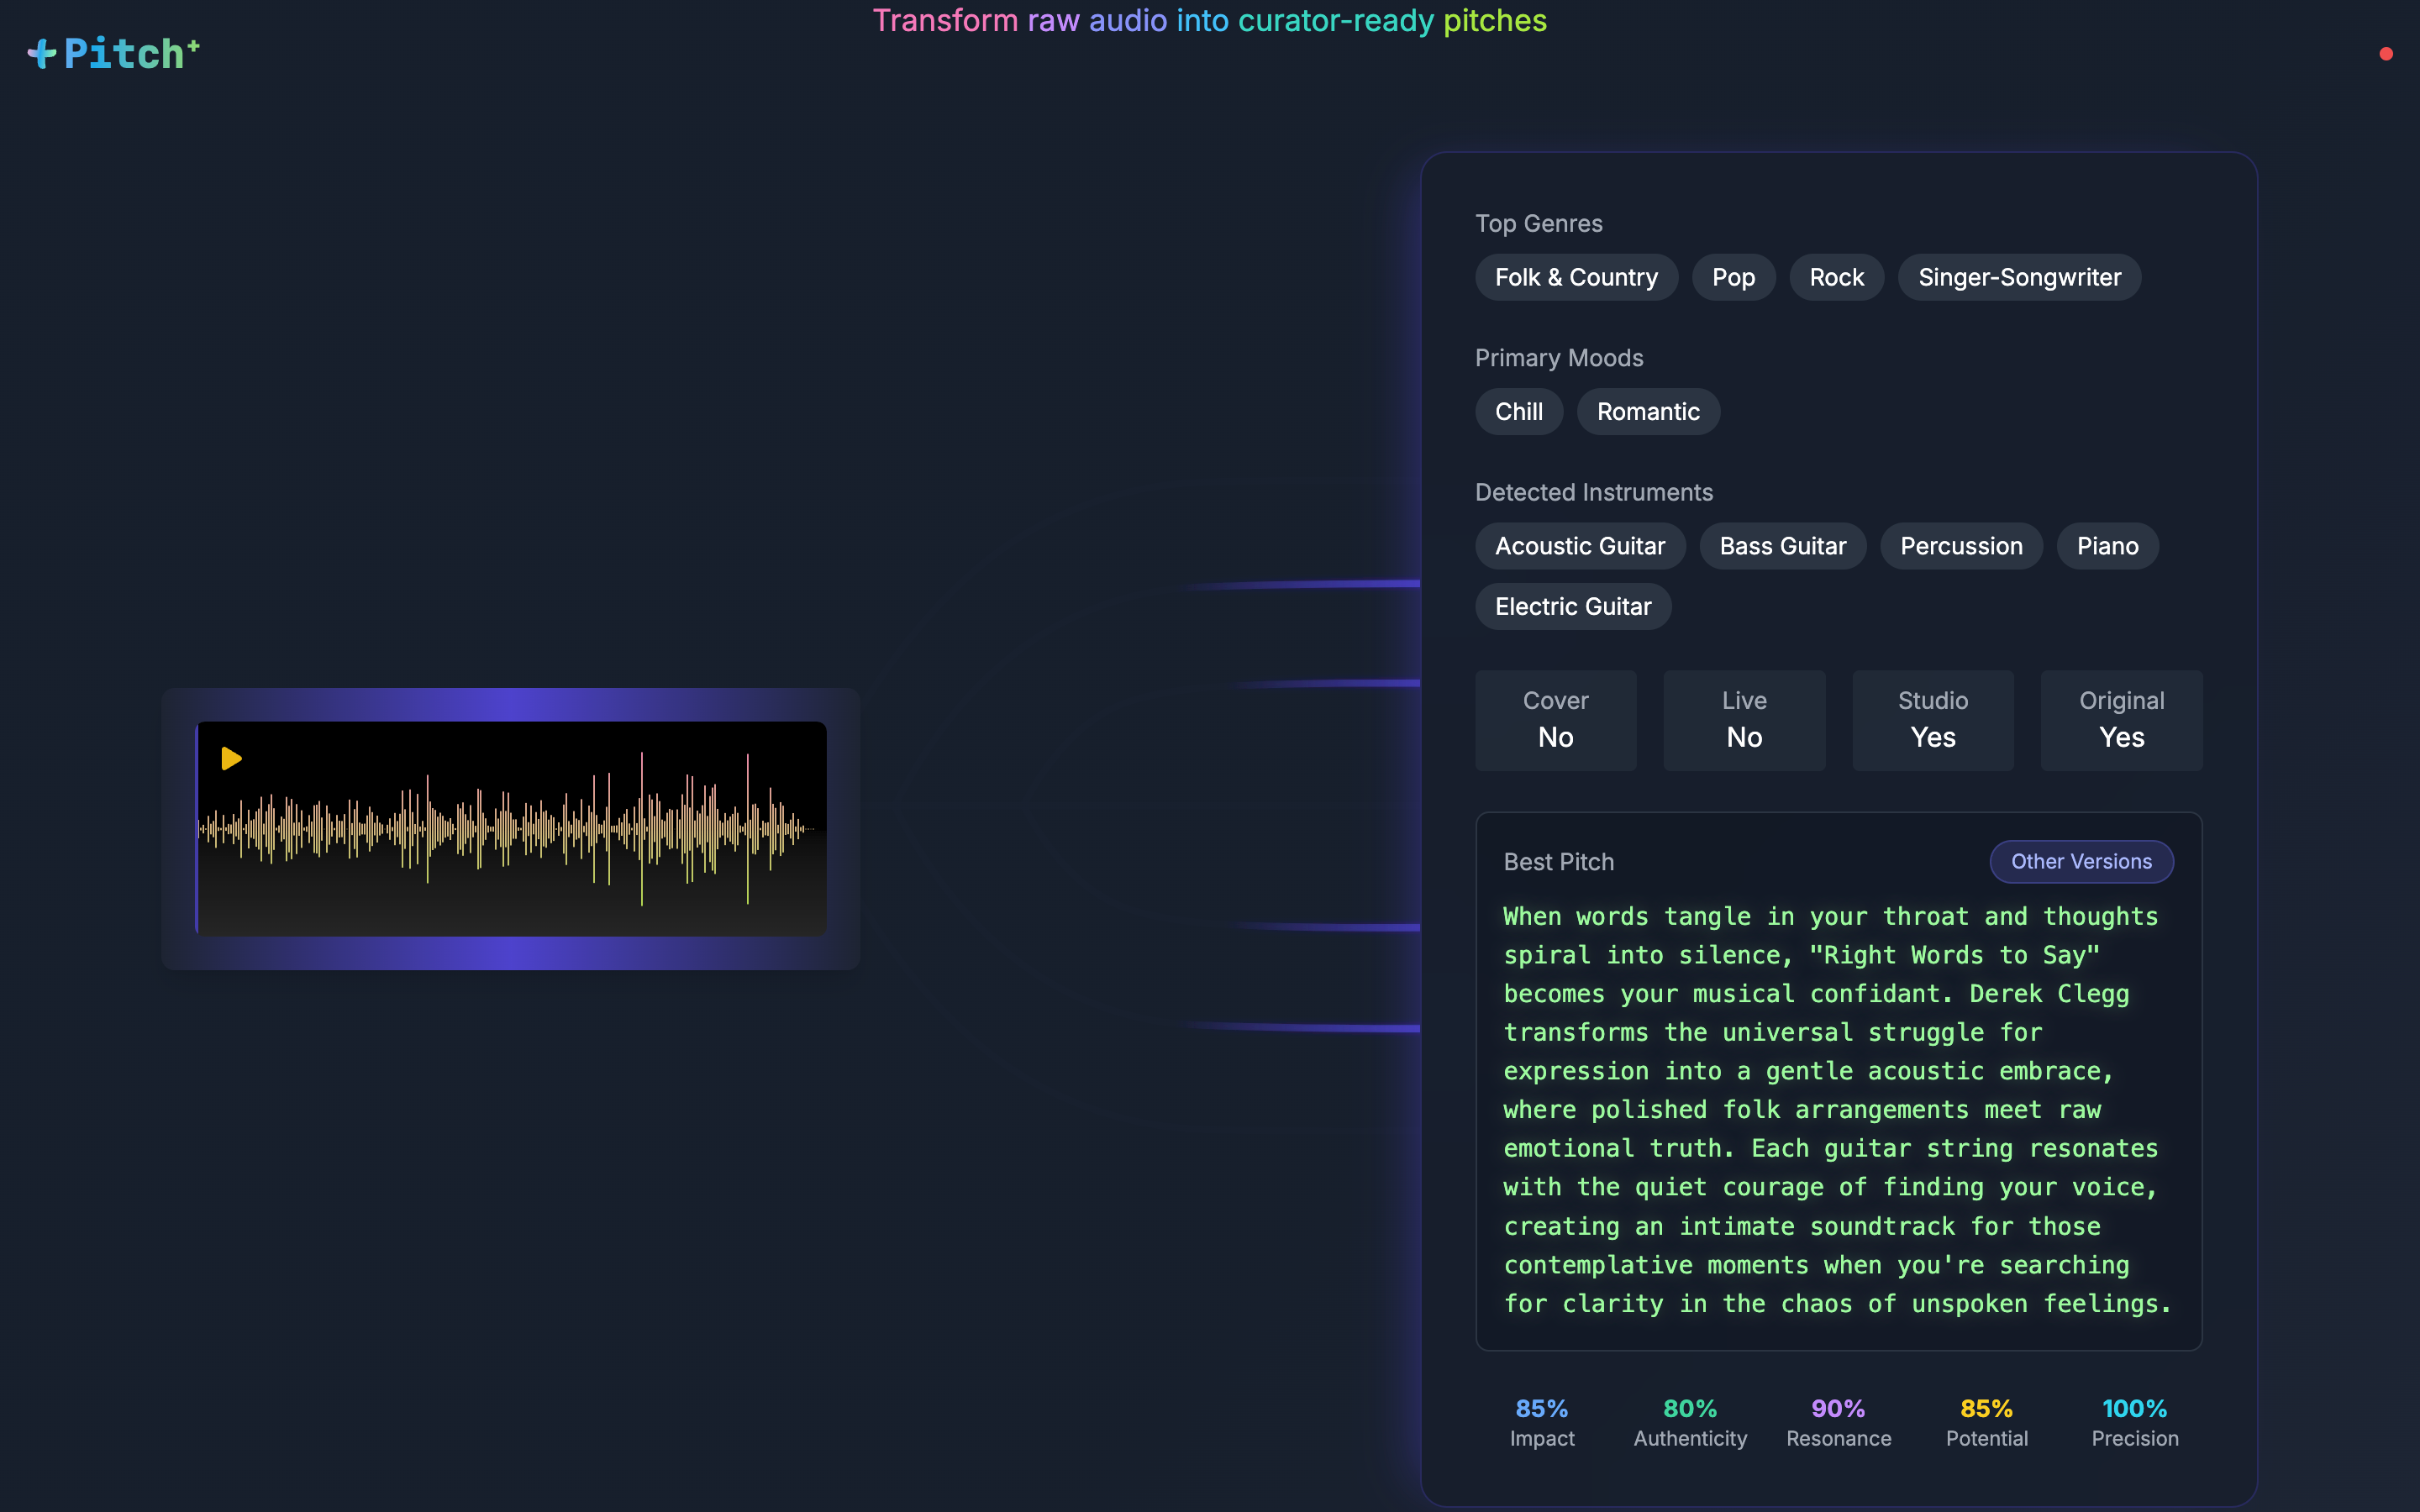
Task: Select the Folk & Country genre tag
Action: [1576, 278]
